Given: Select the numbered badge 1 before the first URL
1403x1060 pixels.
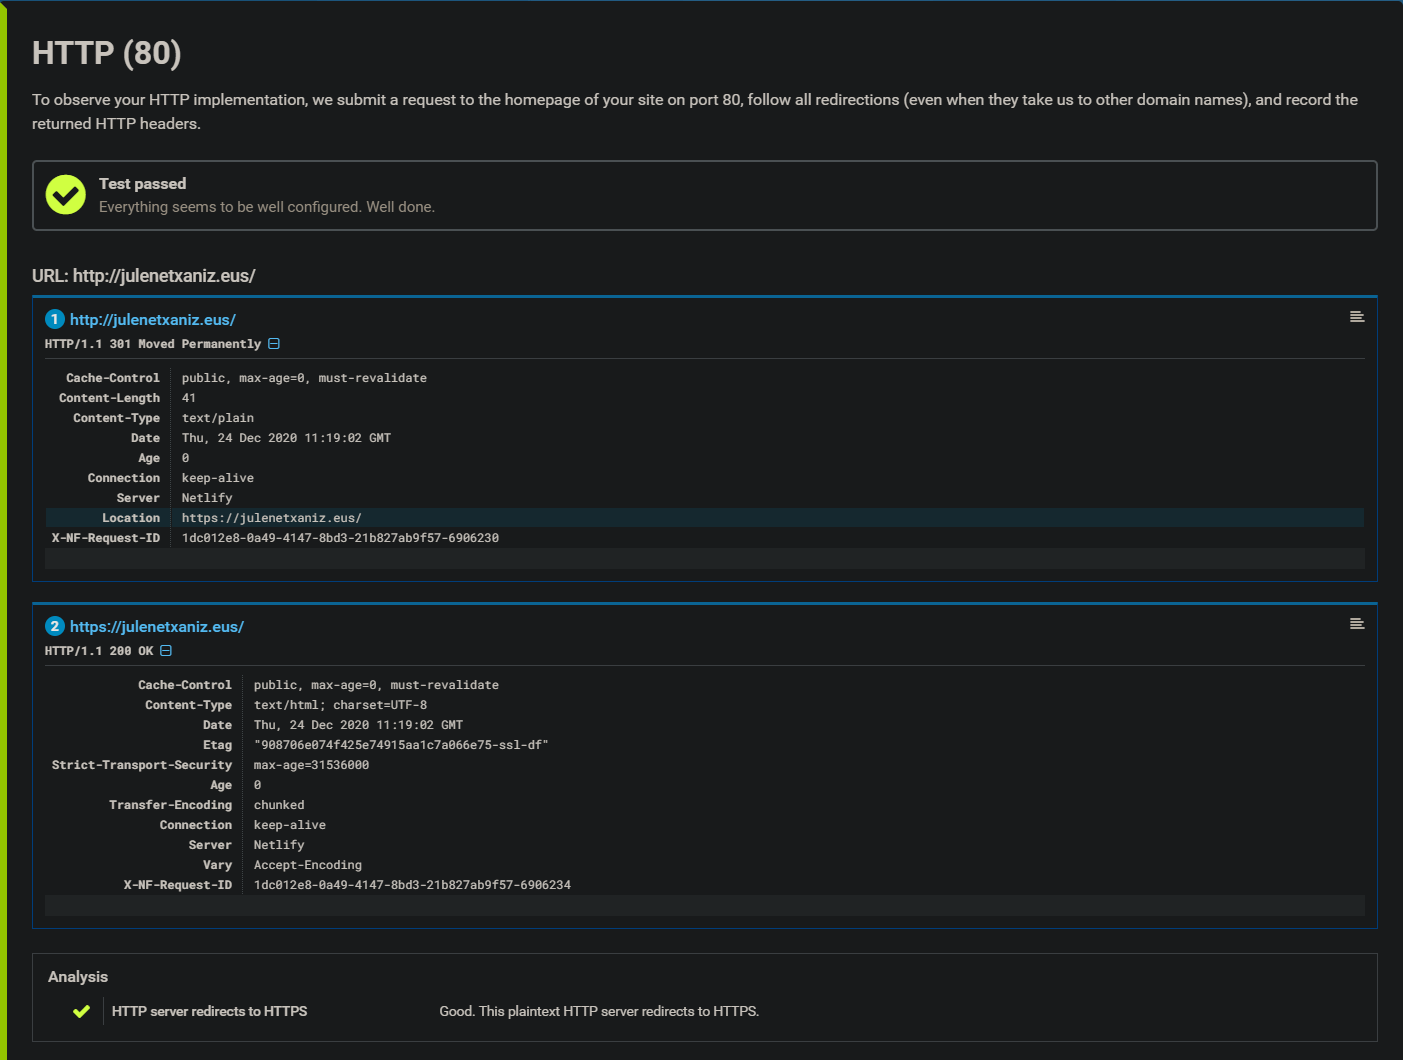Looking at the screenshot, I should coord(55,319).
